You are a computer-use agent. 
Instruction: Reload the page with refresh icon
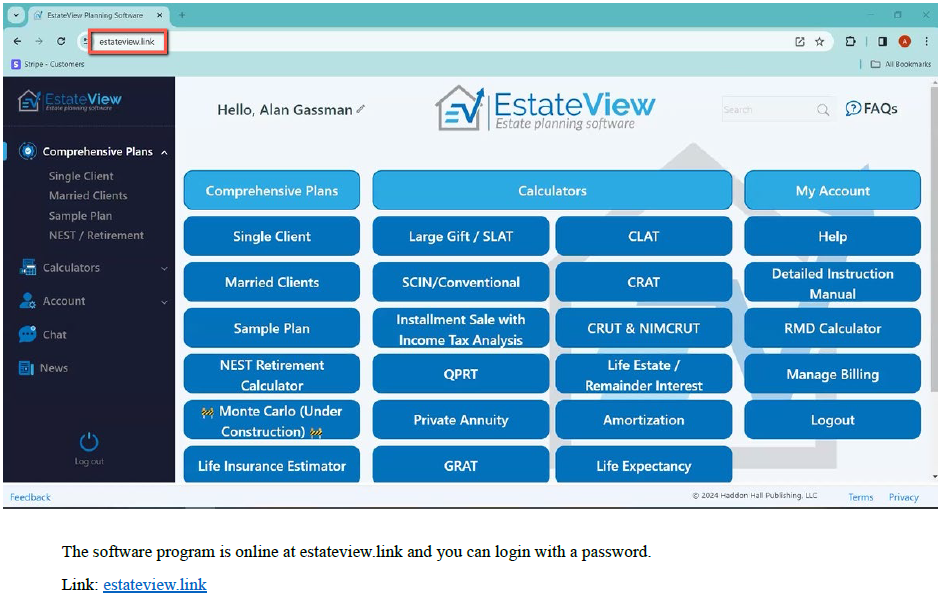point(61,41)
